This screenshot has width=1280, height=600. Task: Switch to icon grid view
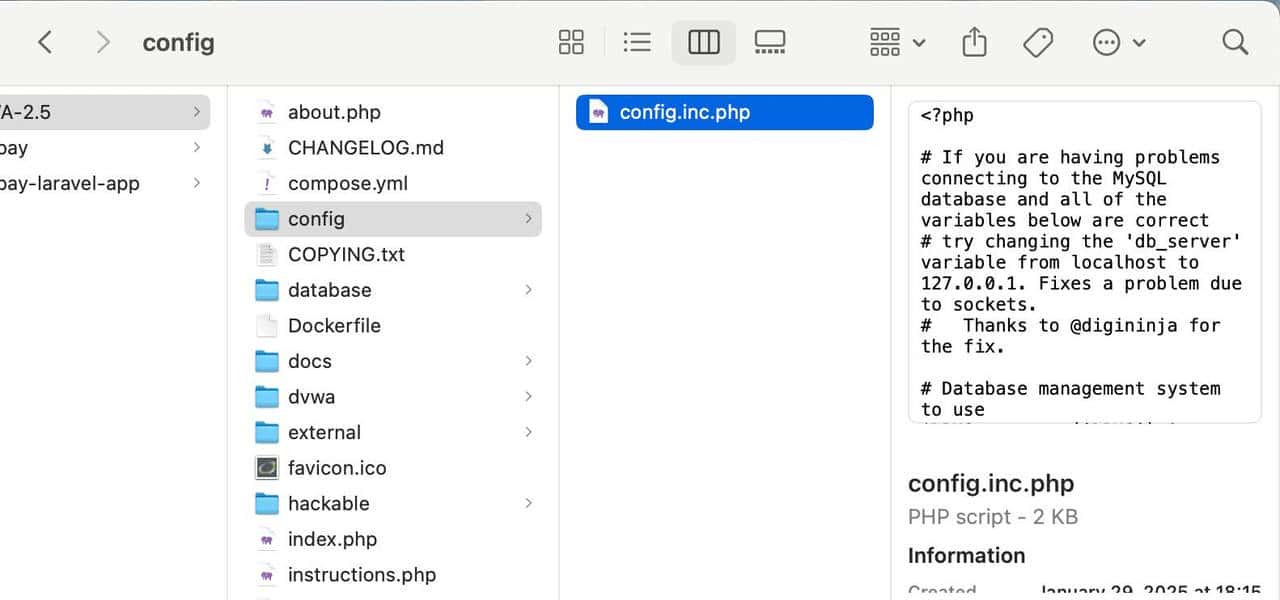(x=571, y=42)
